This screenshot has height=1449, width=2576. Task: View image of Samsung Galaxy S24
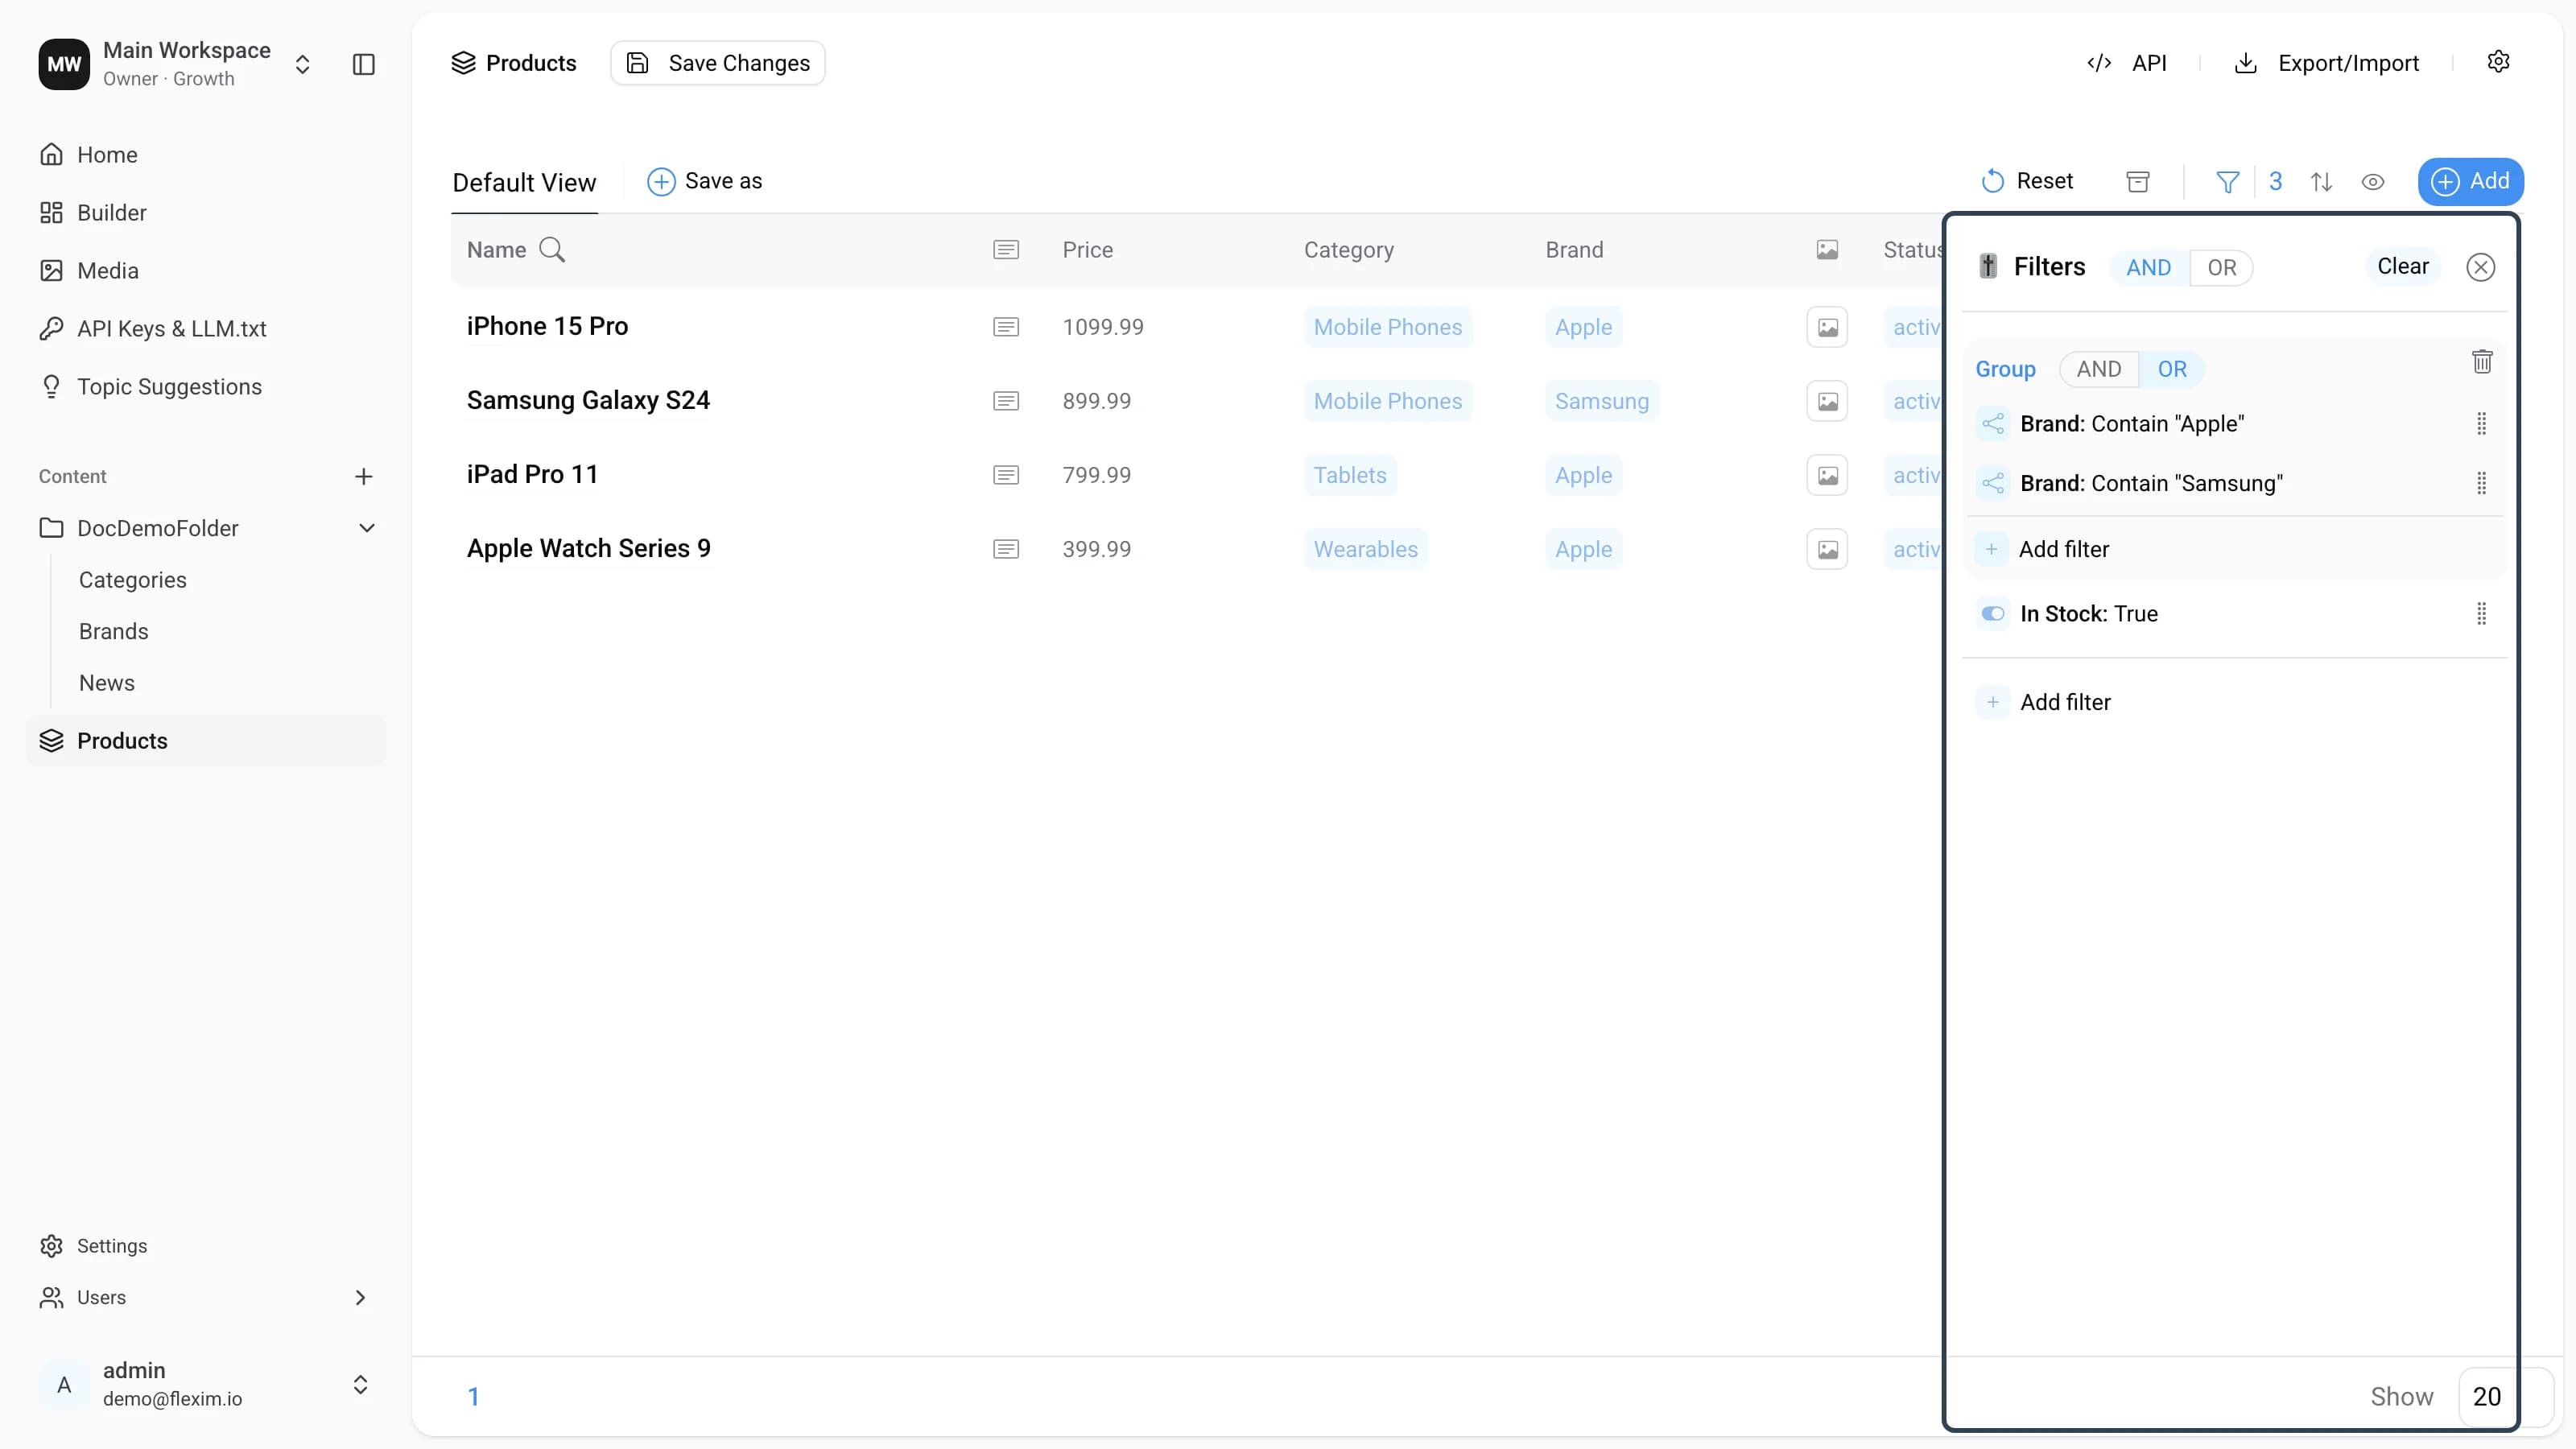point(1827,401)
